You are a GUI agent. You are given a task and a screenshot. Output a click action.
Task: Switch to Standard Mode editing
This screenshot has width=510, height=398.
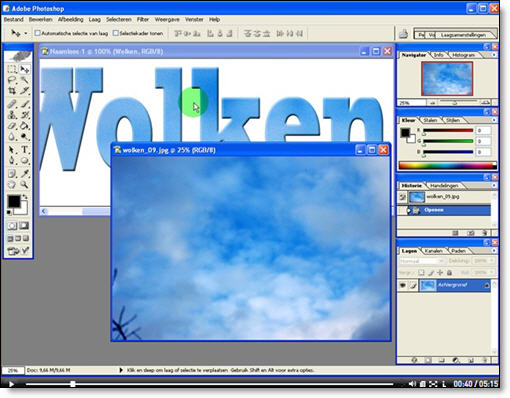click(x=12, y=226)
